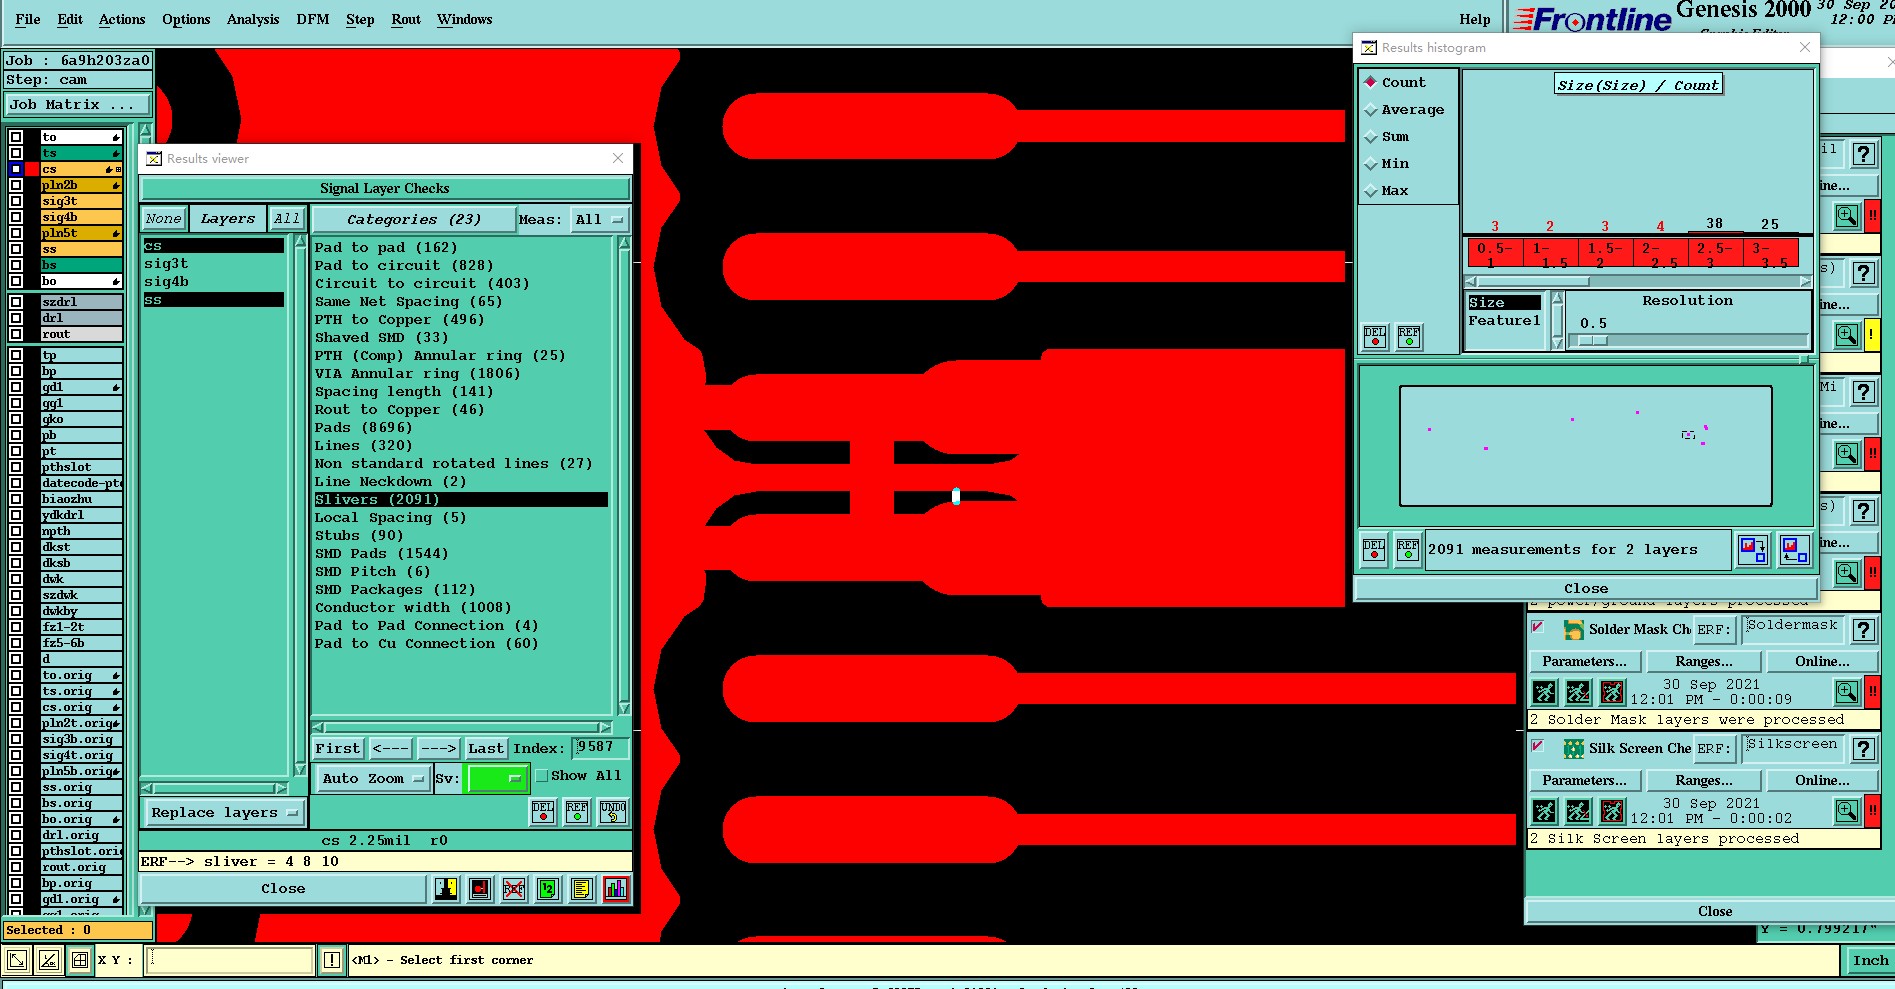The height and width of the screenshot is (989, 1895).
Task: Click the yellow notes icon in Results viewer
Action: pos(582,889)
